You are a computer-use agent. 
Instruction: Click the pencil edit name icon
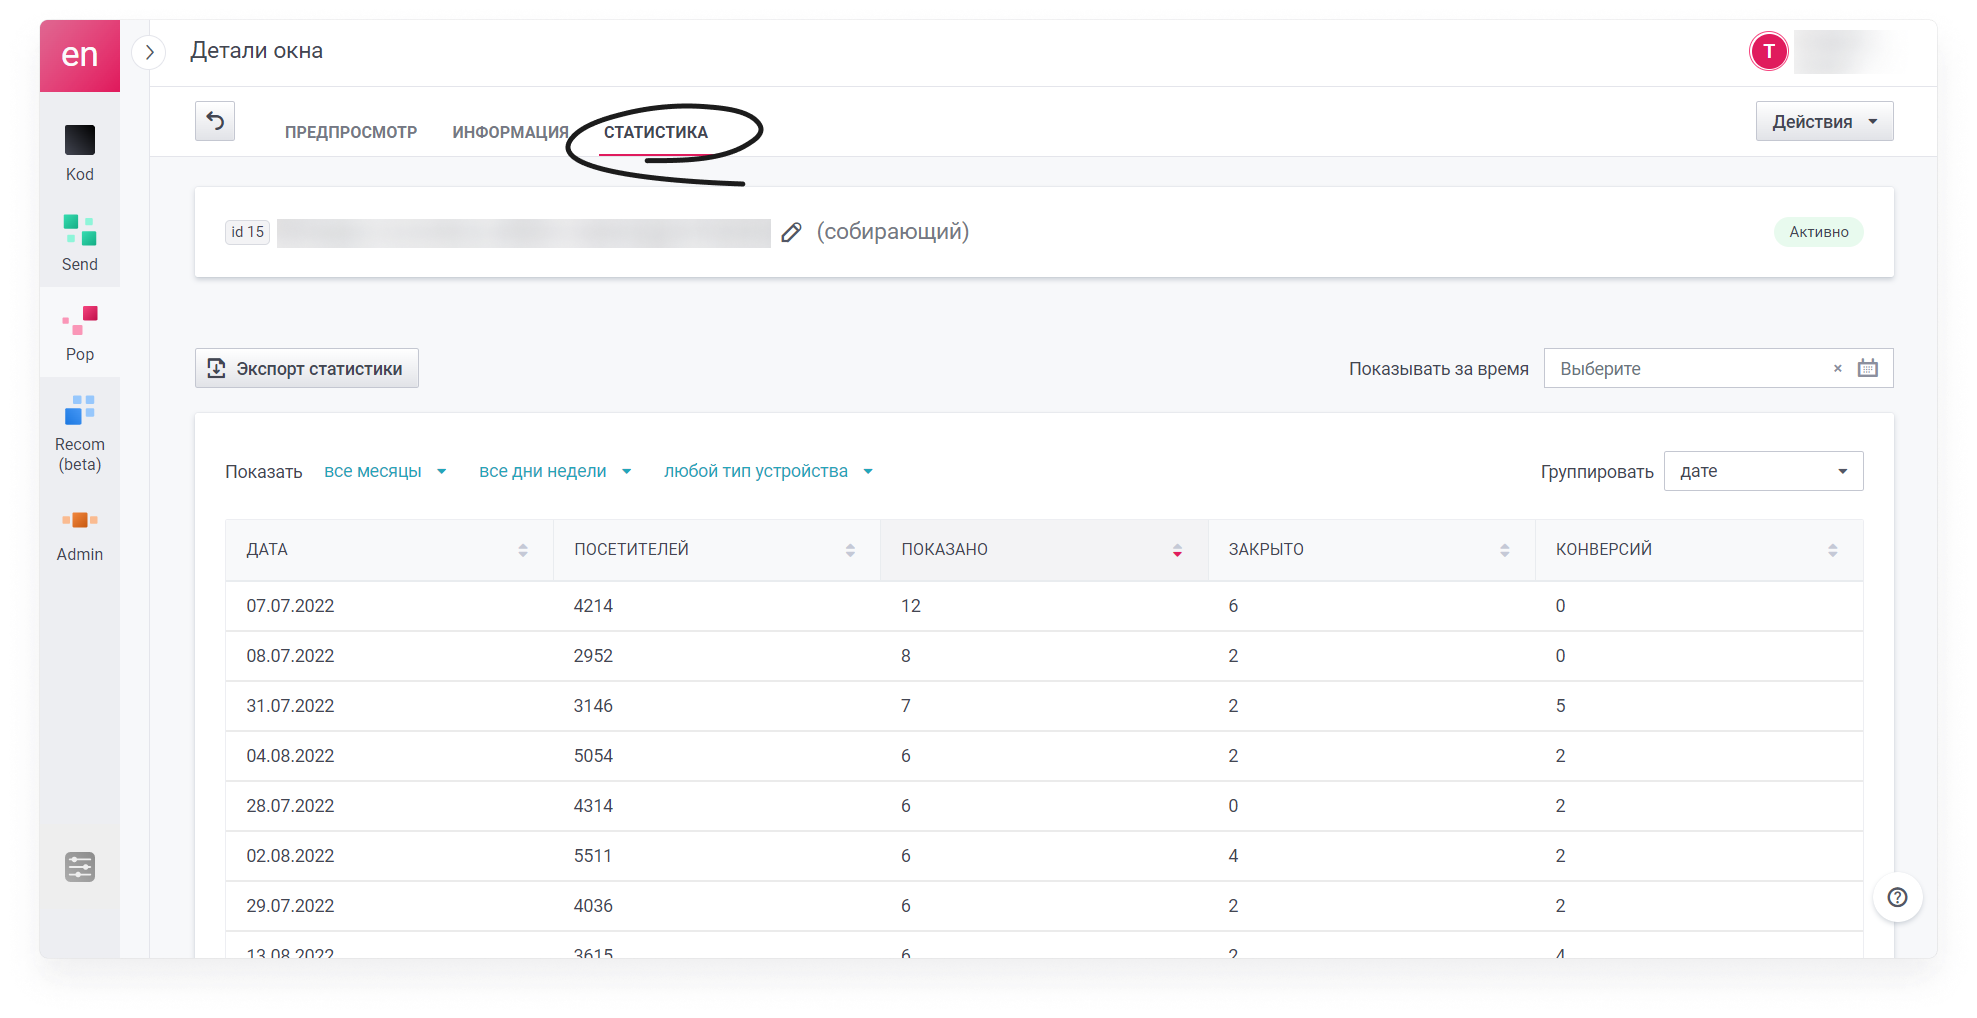click(791, 232)
